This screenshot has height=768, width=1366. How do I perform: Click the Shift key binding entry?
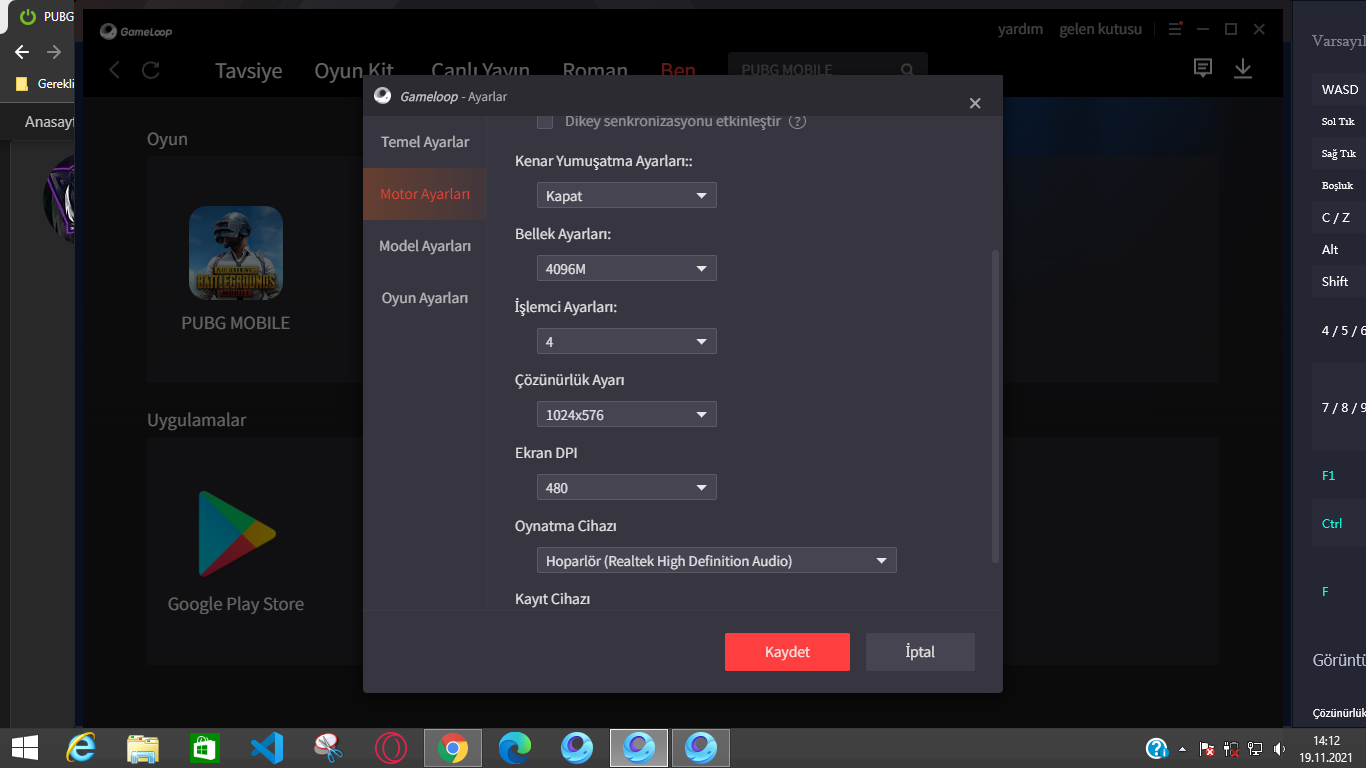coord(1339,281)
